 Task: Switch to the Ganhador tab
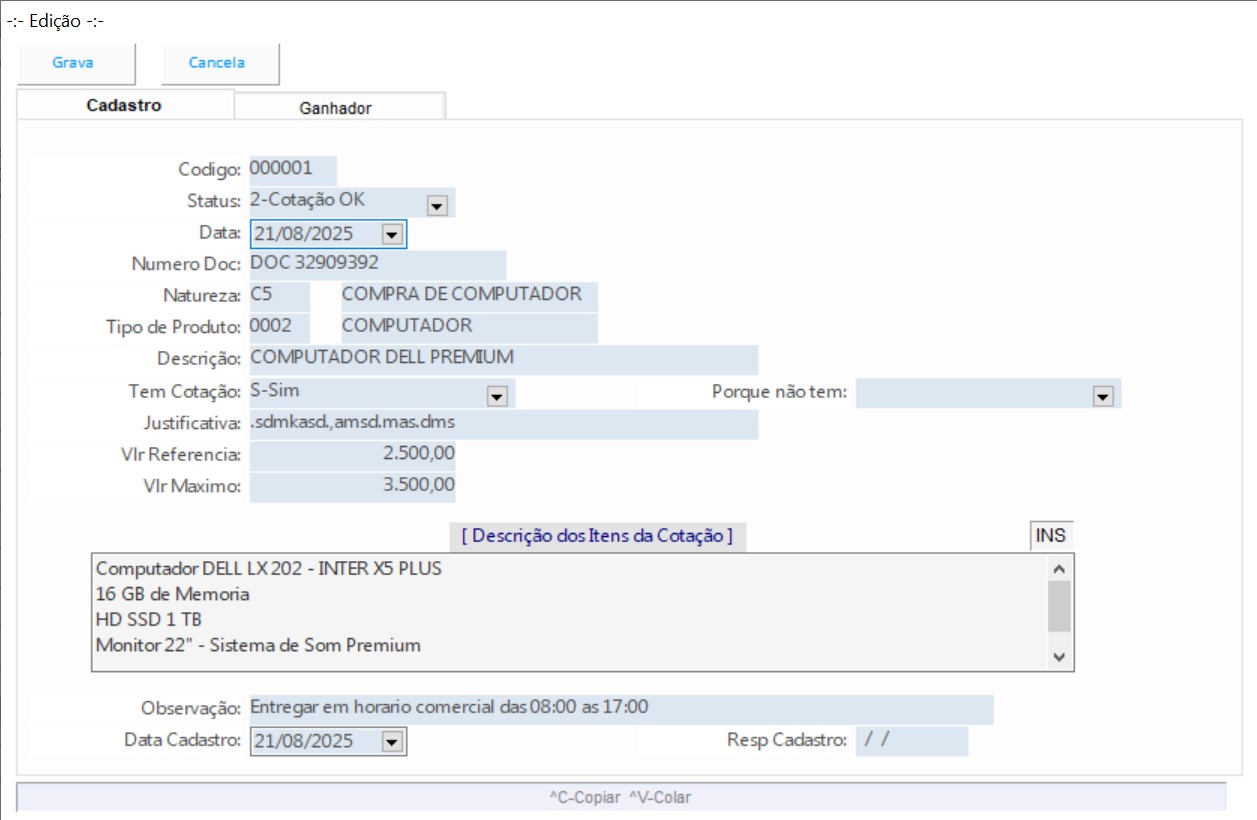pyautogui.click(x=336, y=108)
